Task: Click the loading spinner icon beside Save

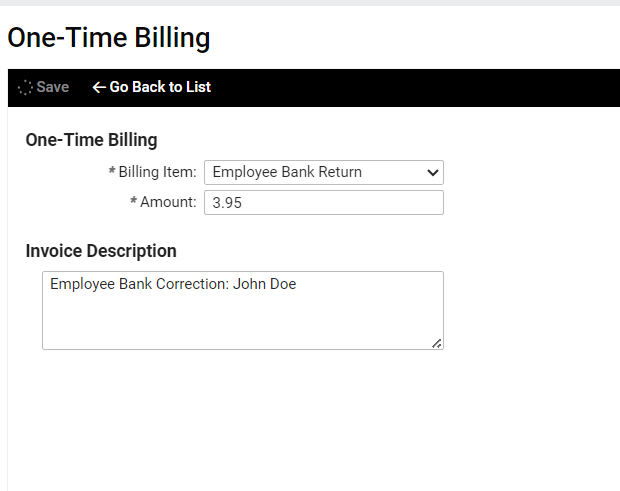Action: pyautogui.click(x=25, y=87)
